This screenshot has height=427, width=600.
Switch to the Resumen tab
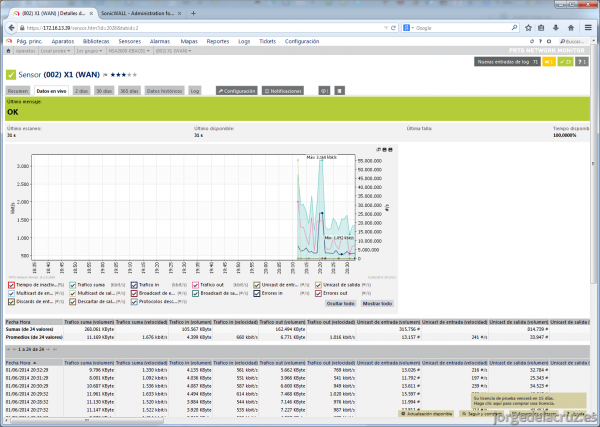coord(18,91)
